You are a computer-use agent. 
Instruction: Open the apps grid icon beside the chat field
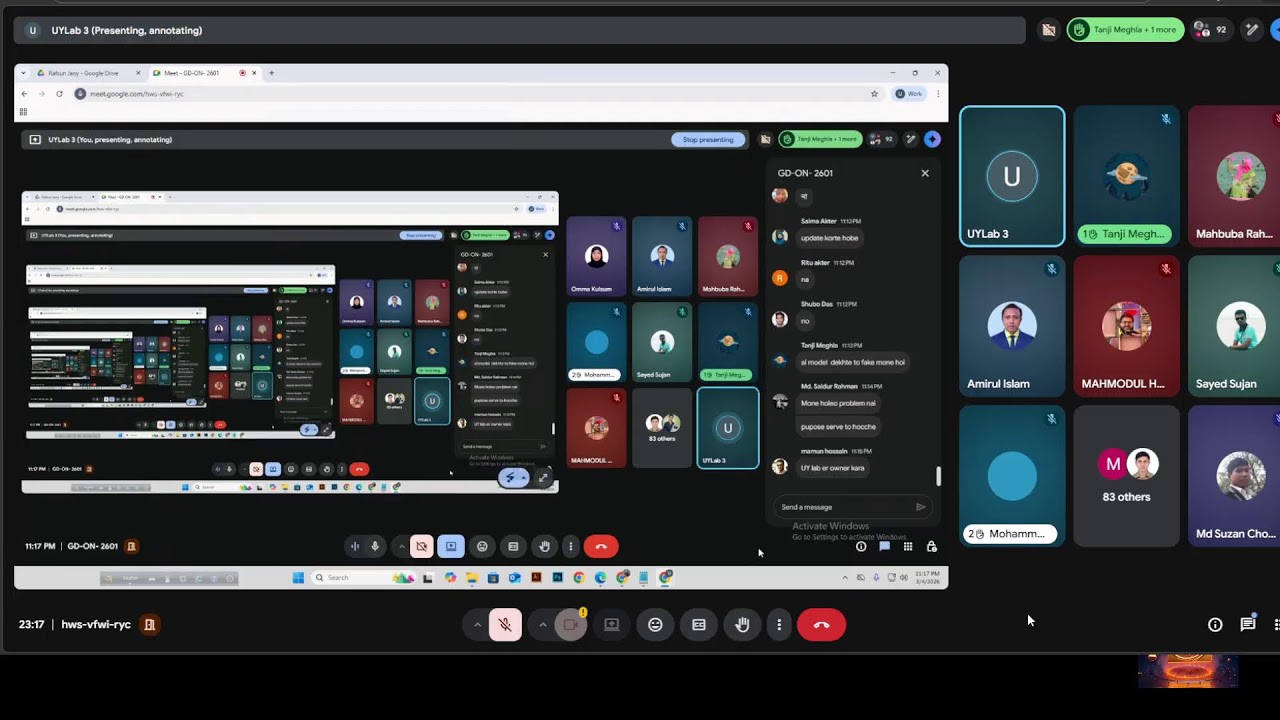tap(908, 547)
